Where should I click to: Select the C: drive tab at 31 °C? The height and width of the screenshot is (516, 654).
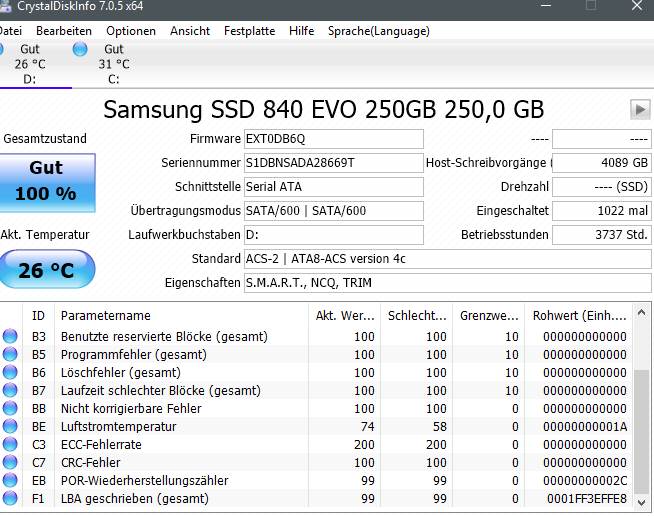[114, 64]
